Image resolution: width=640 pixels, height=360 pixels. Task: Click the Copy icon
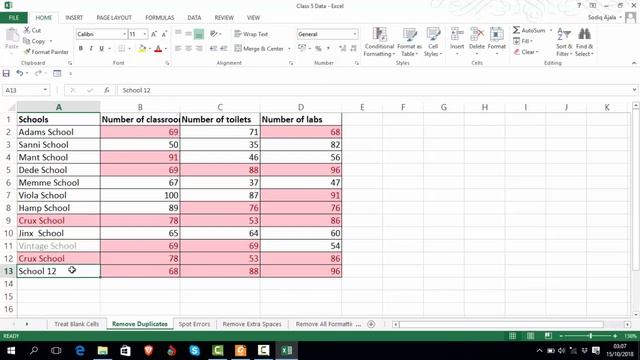click(x=27, y=41)
